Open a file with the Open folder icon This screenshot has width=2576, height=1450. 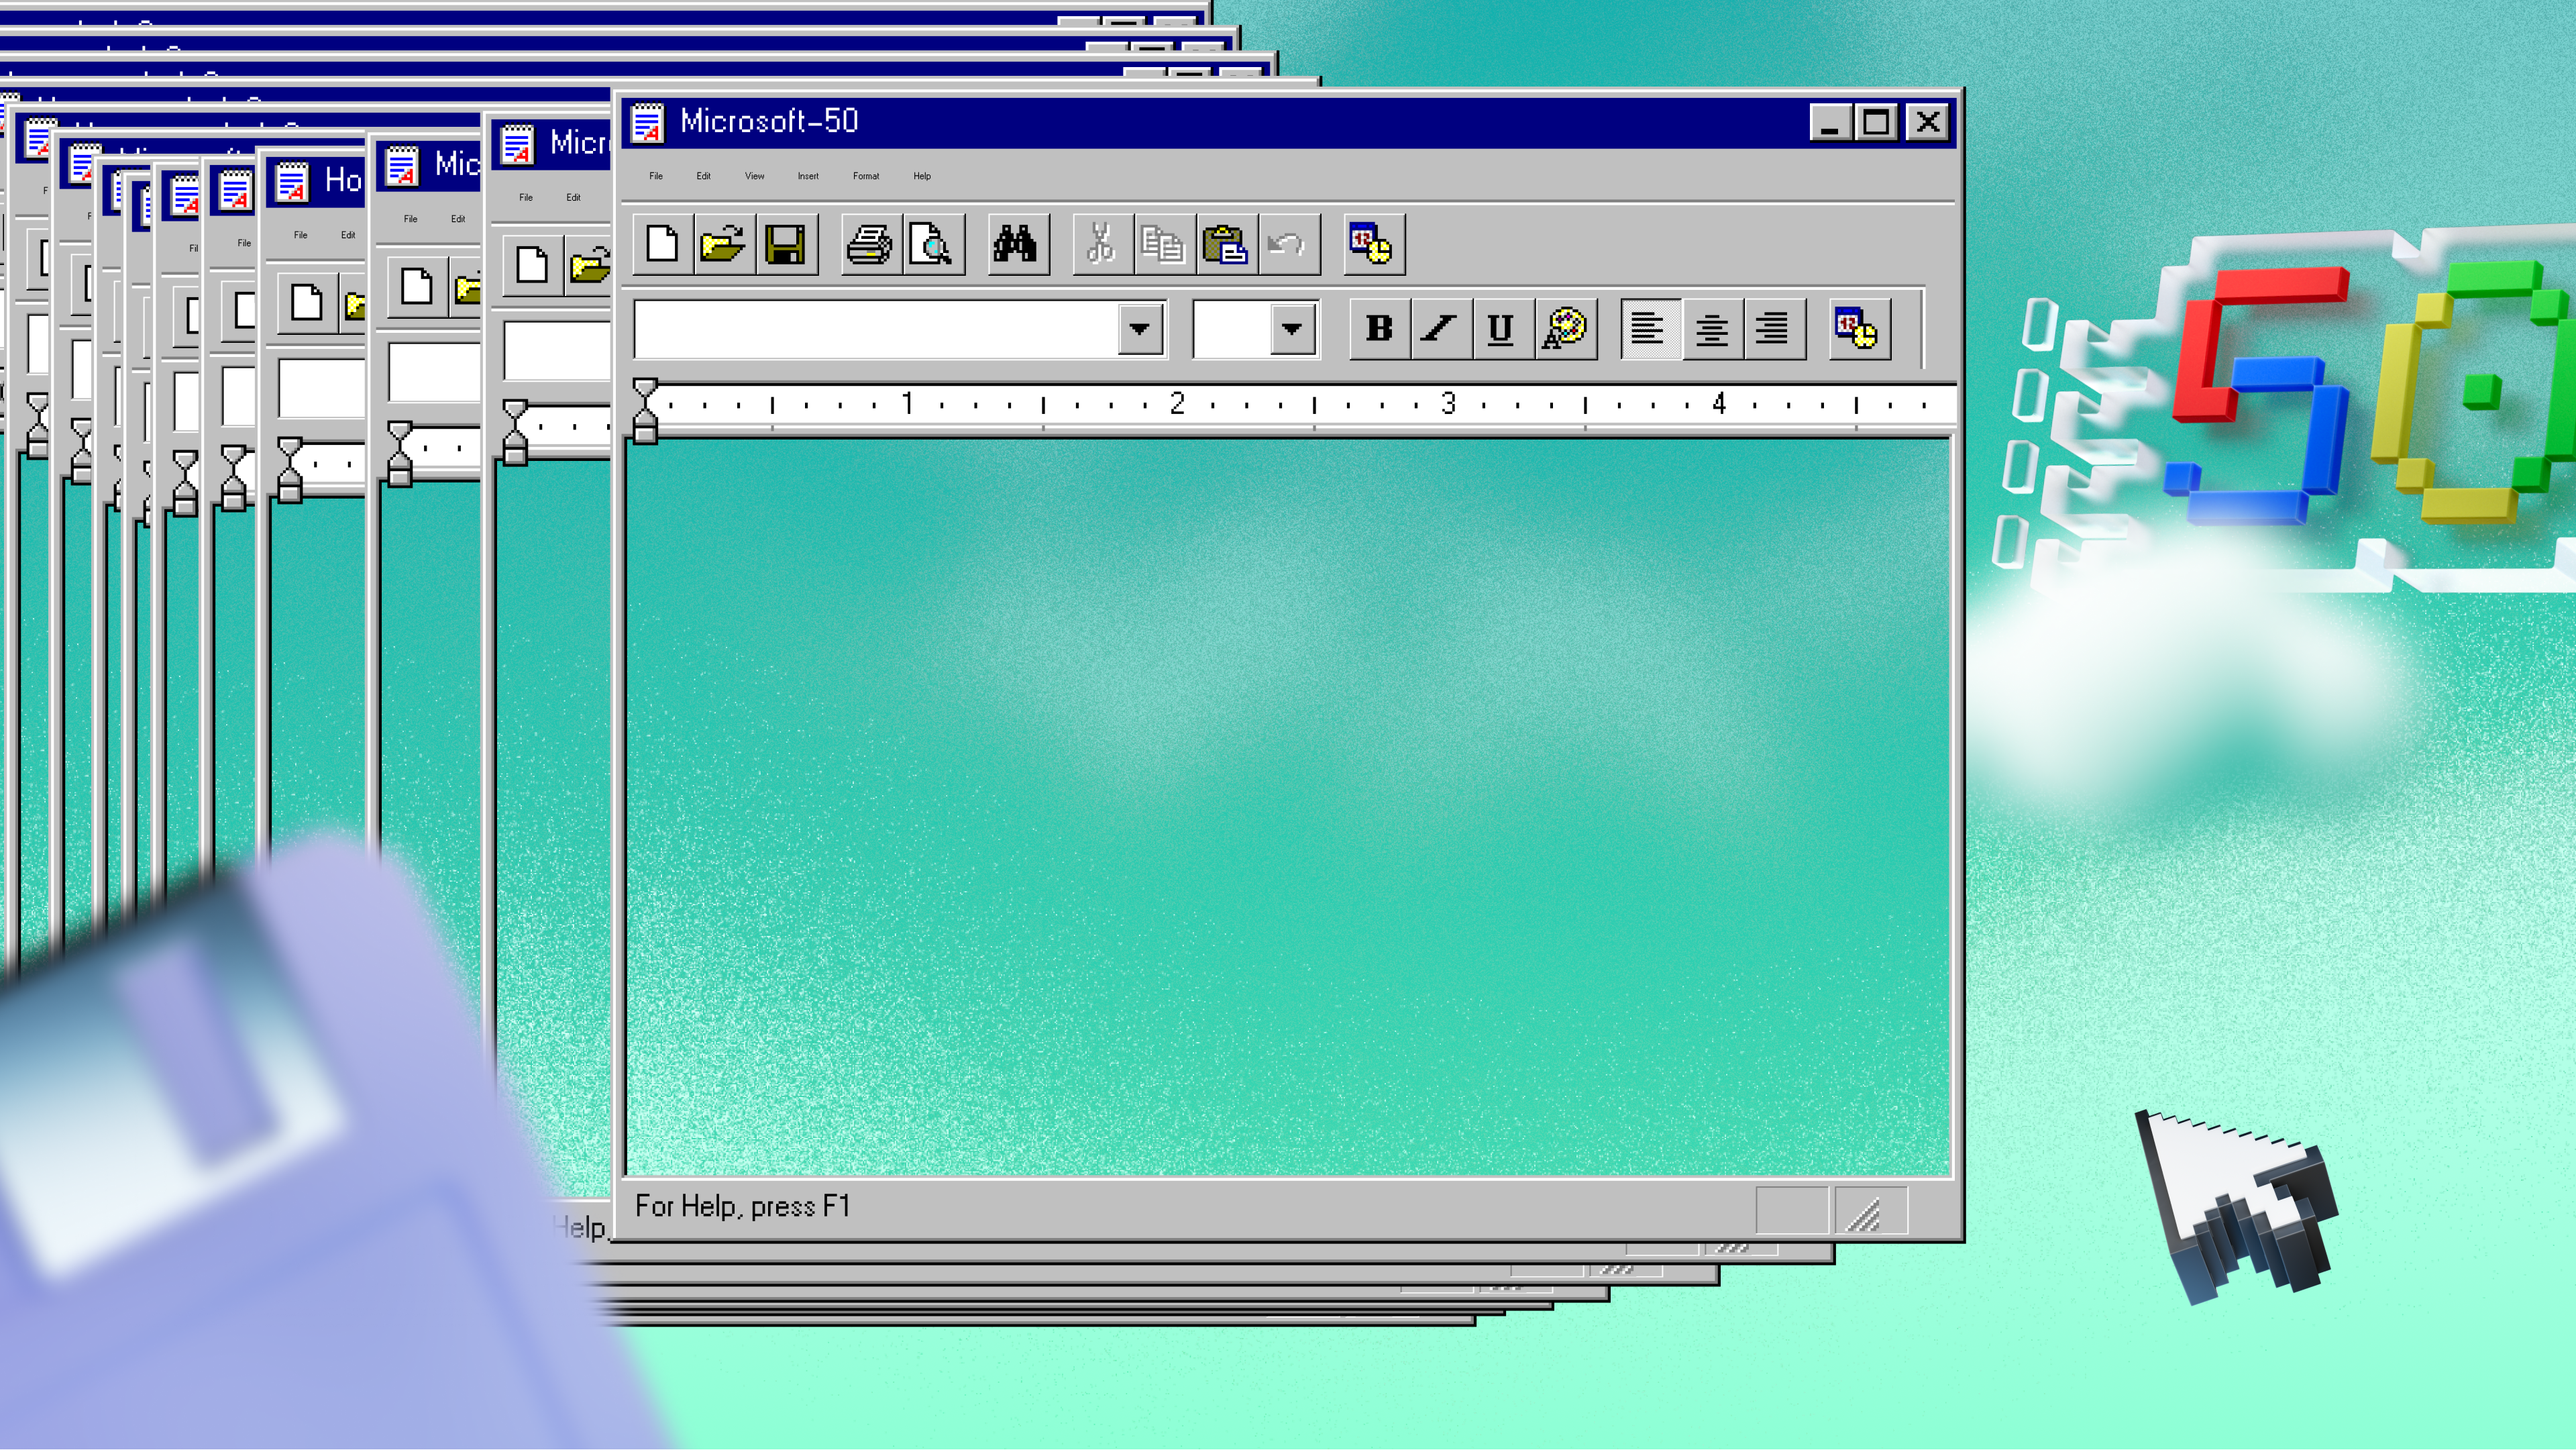pos(724,244)
